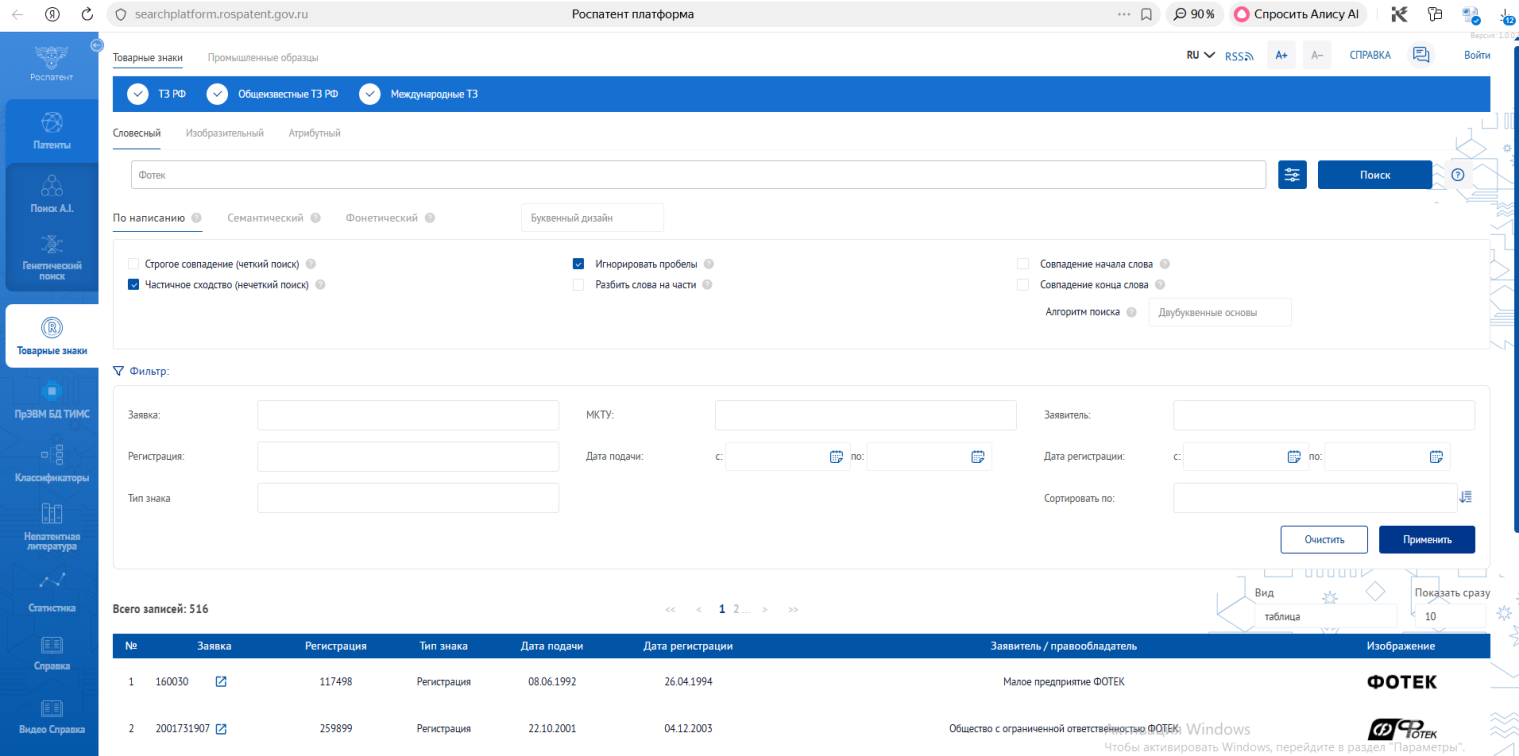
Task: Open the Буквенный дизайн dropdown
Action: coord(592,218)
